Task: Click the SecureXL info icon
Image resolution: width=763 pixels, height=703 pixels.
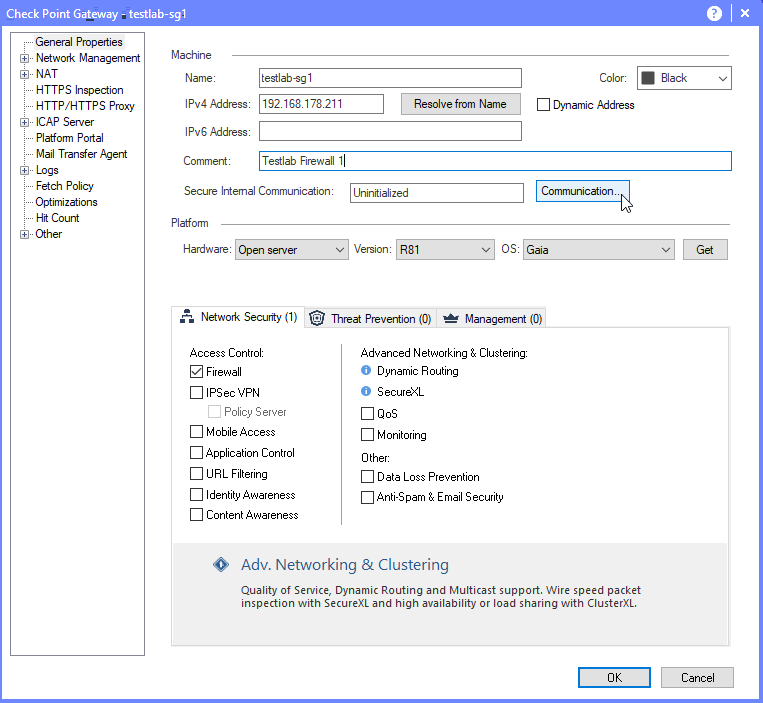Action: tap(366, 391)
